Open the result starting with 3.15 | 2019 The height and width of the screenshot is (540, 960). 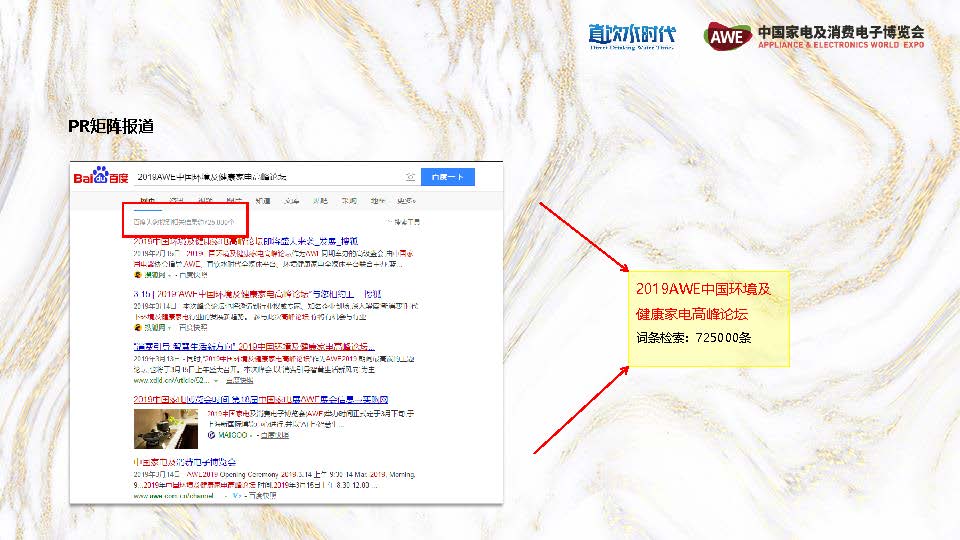[x=257, y=294]
